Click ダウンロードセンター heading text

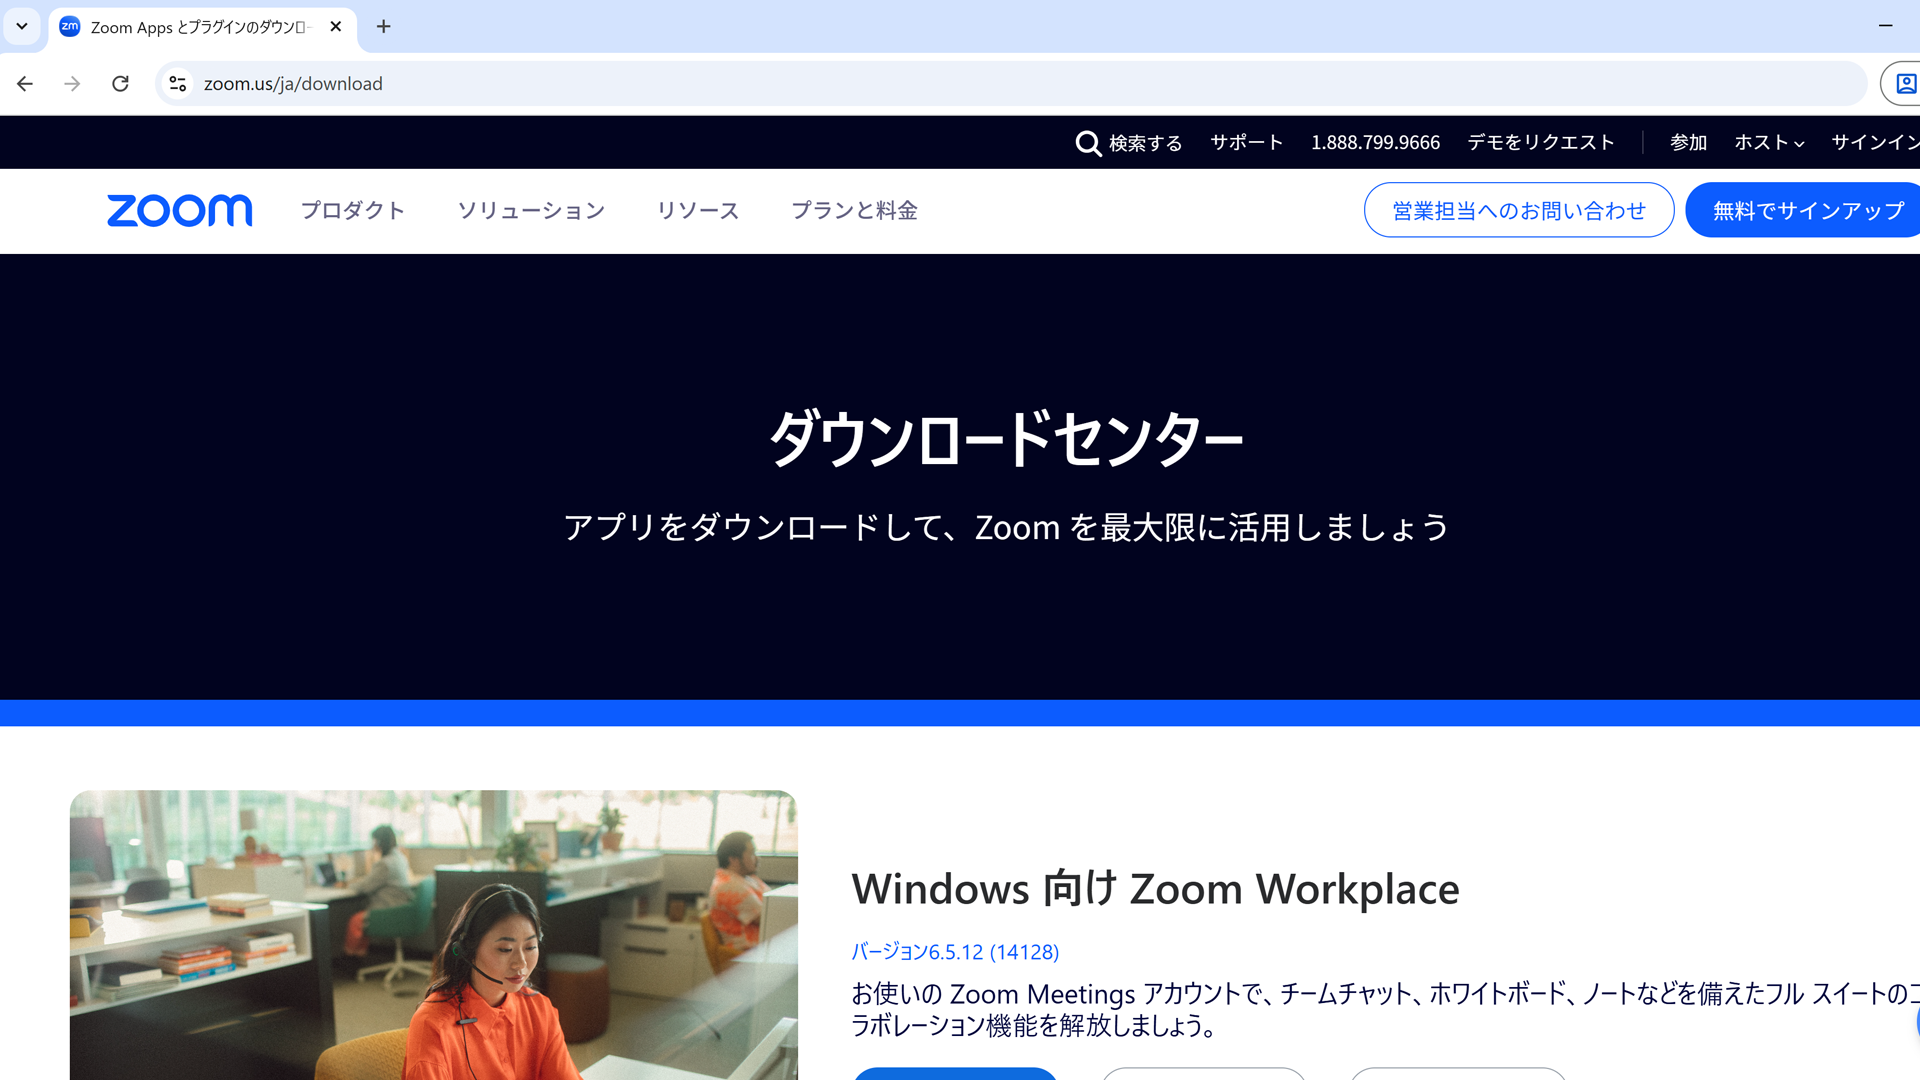[1006, 438]
